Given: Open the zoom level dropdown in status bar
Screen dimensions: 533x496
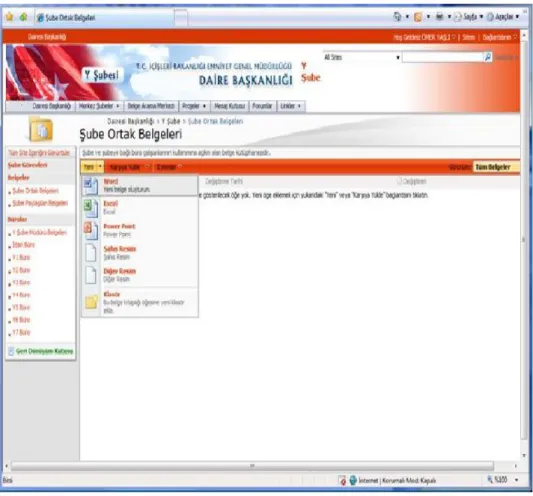Looking at the screenshot, I should tap(516, 480).
